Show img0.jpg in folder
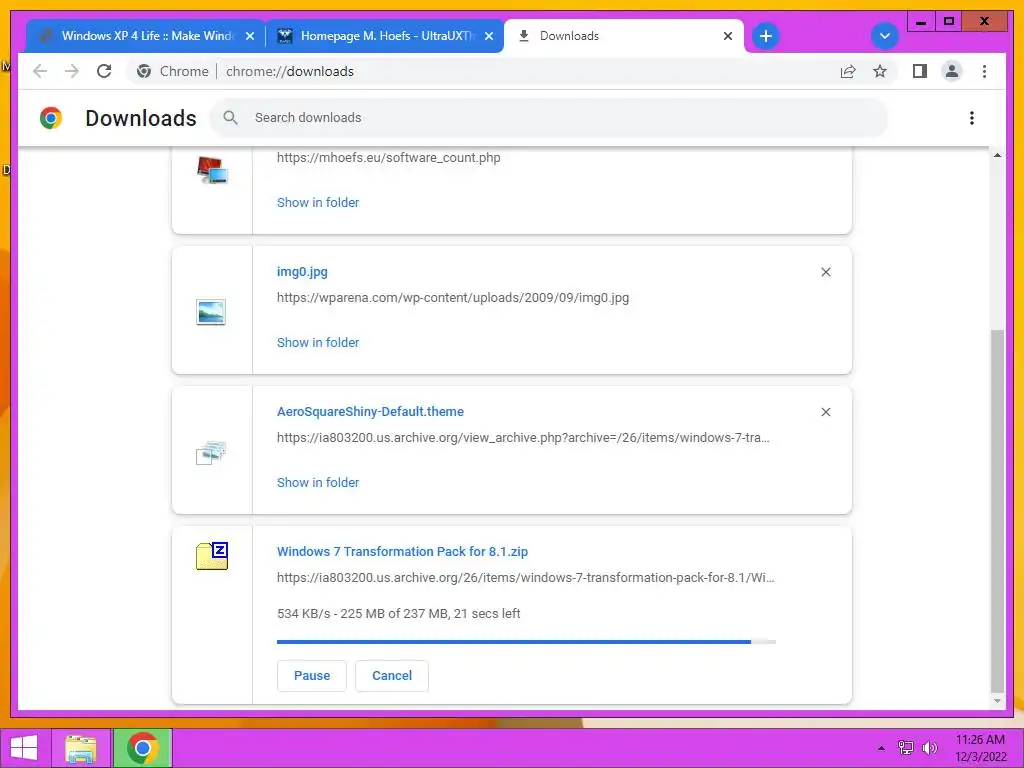Image resolution: width=1024 pixels, height=768 pixels. (x=318, y=342)
